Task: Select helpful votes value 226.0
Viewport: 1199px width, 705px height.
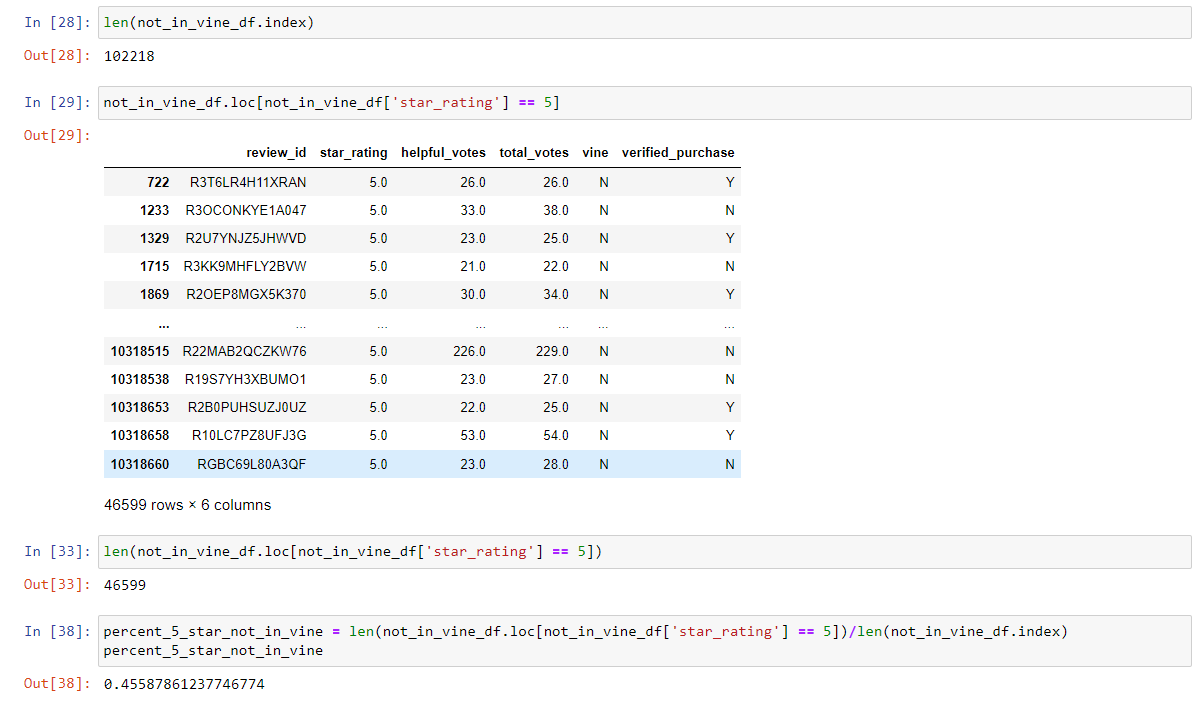Action: 470,351
